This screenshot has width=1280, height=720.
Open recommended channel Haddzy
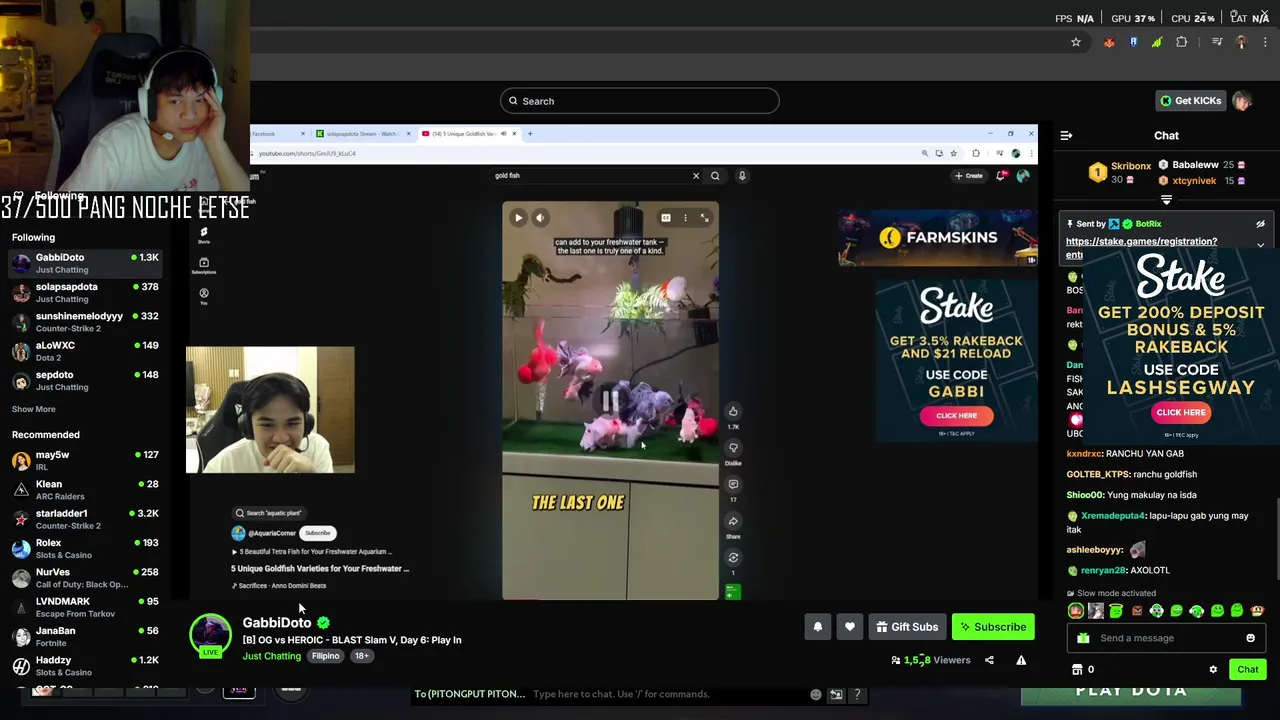pyautogui.click(x=85, y=665)
